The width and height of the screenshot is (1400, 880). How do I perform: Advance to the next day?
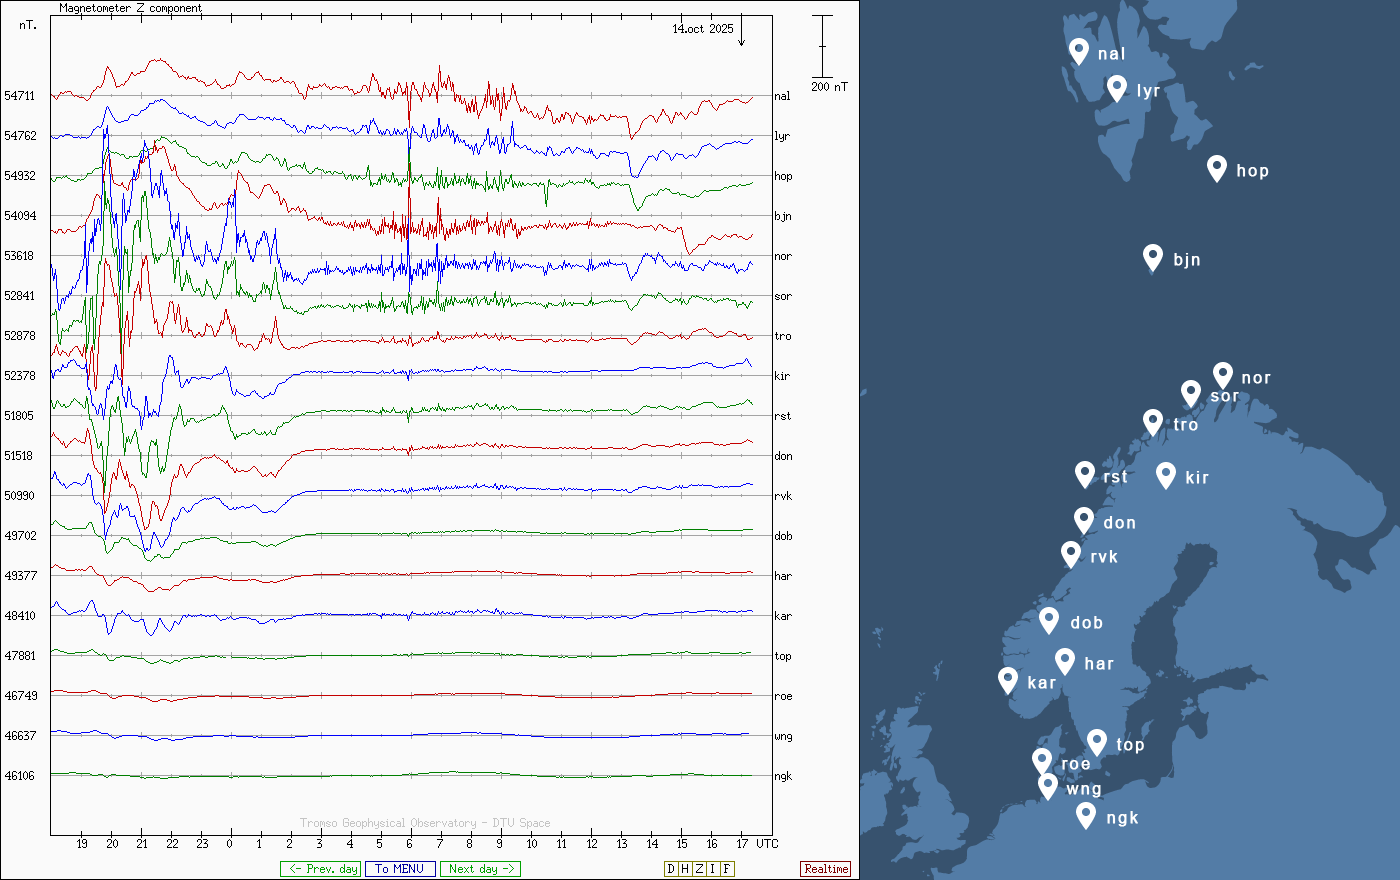[480, 869]
